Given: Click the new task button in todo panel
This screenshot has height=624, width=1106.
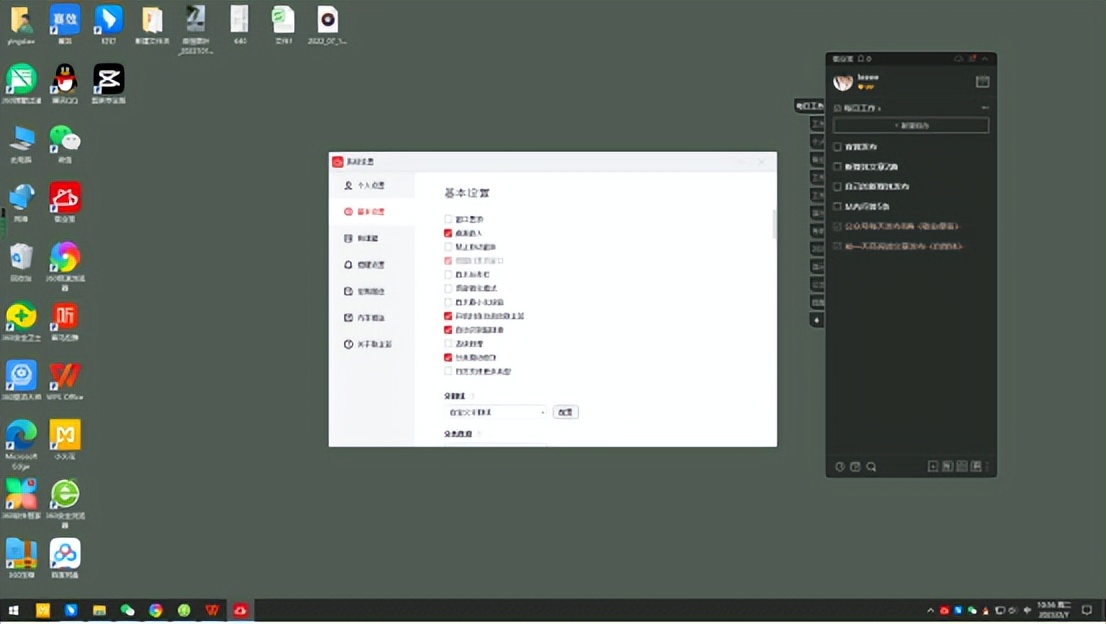Looking at the screenshot, I should click(911, 126).
